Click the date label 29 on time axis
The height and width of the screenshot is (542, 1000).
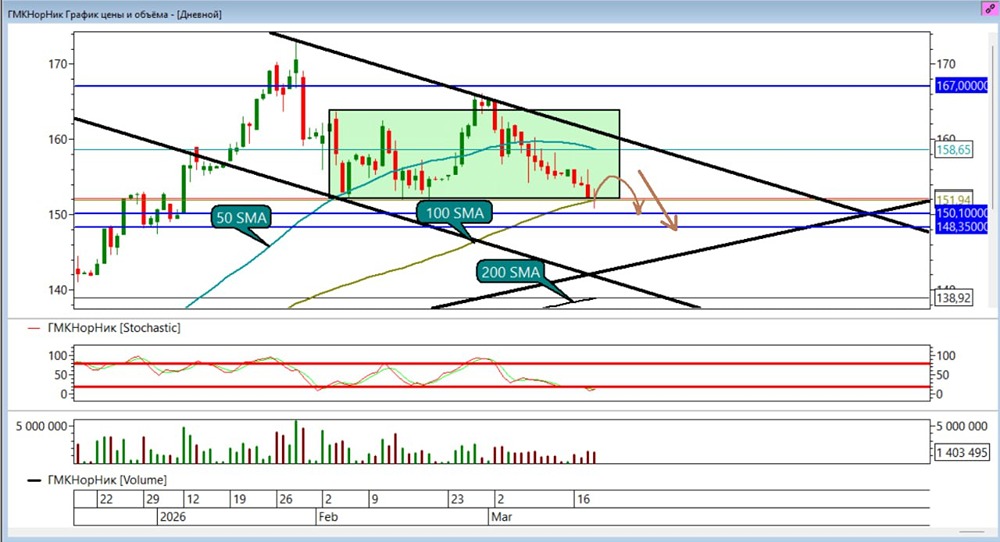(x=152, y=499)
